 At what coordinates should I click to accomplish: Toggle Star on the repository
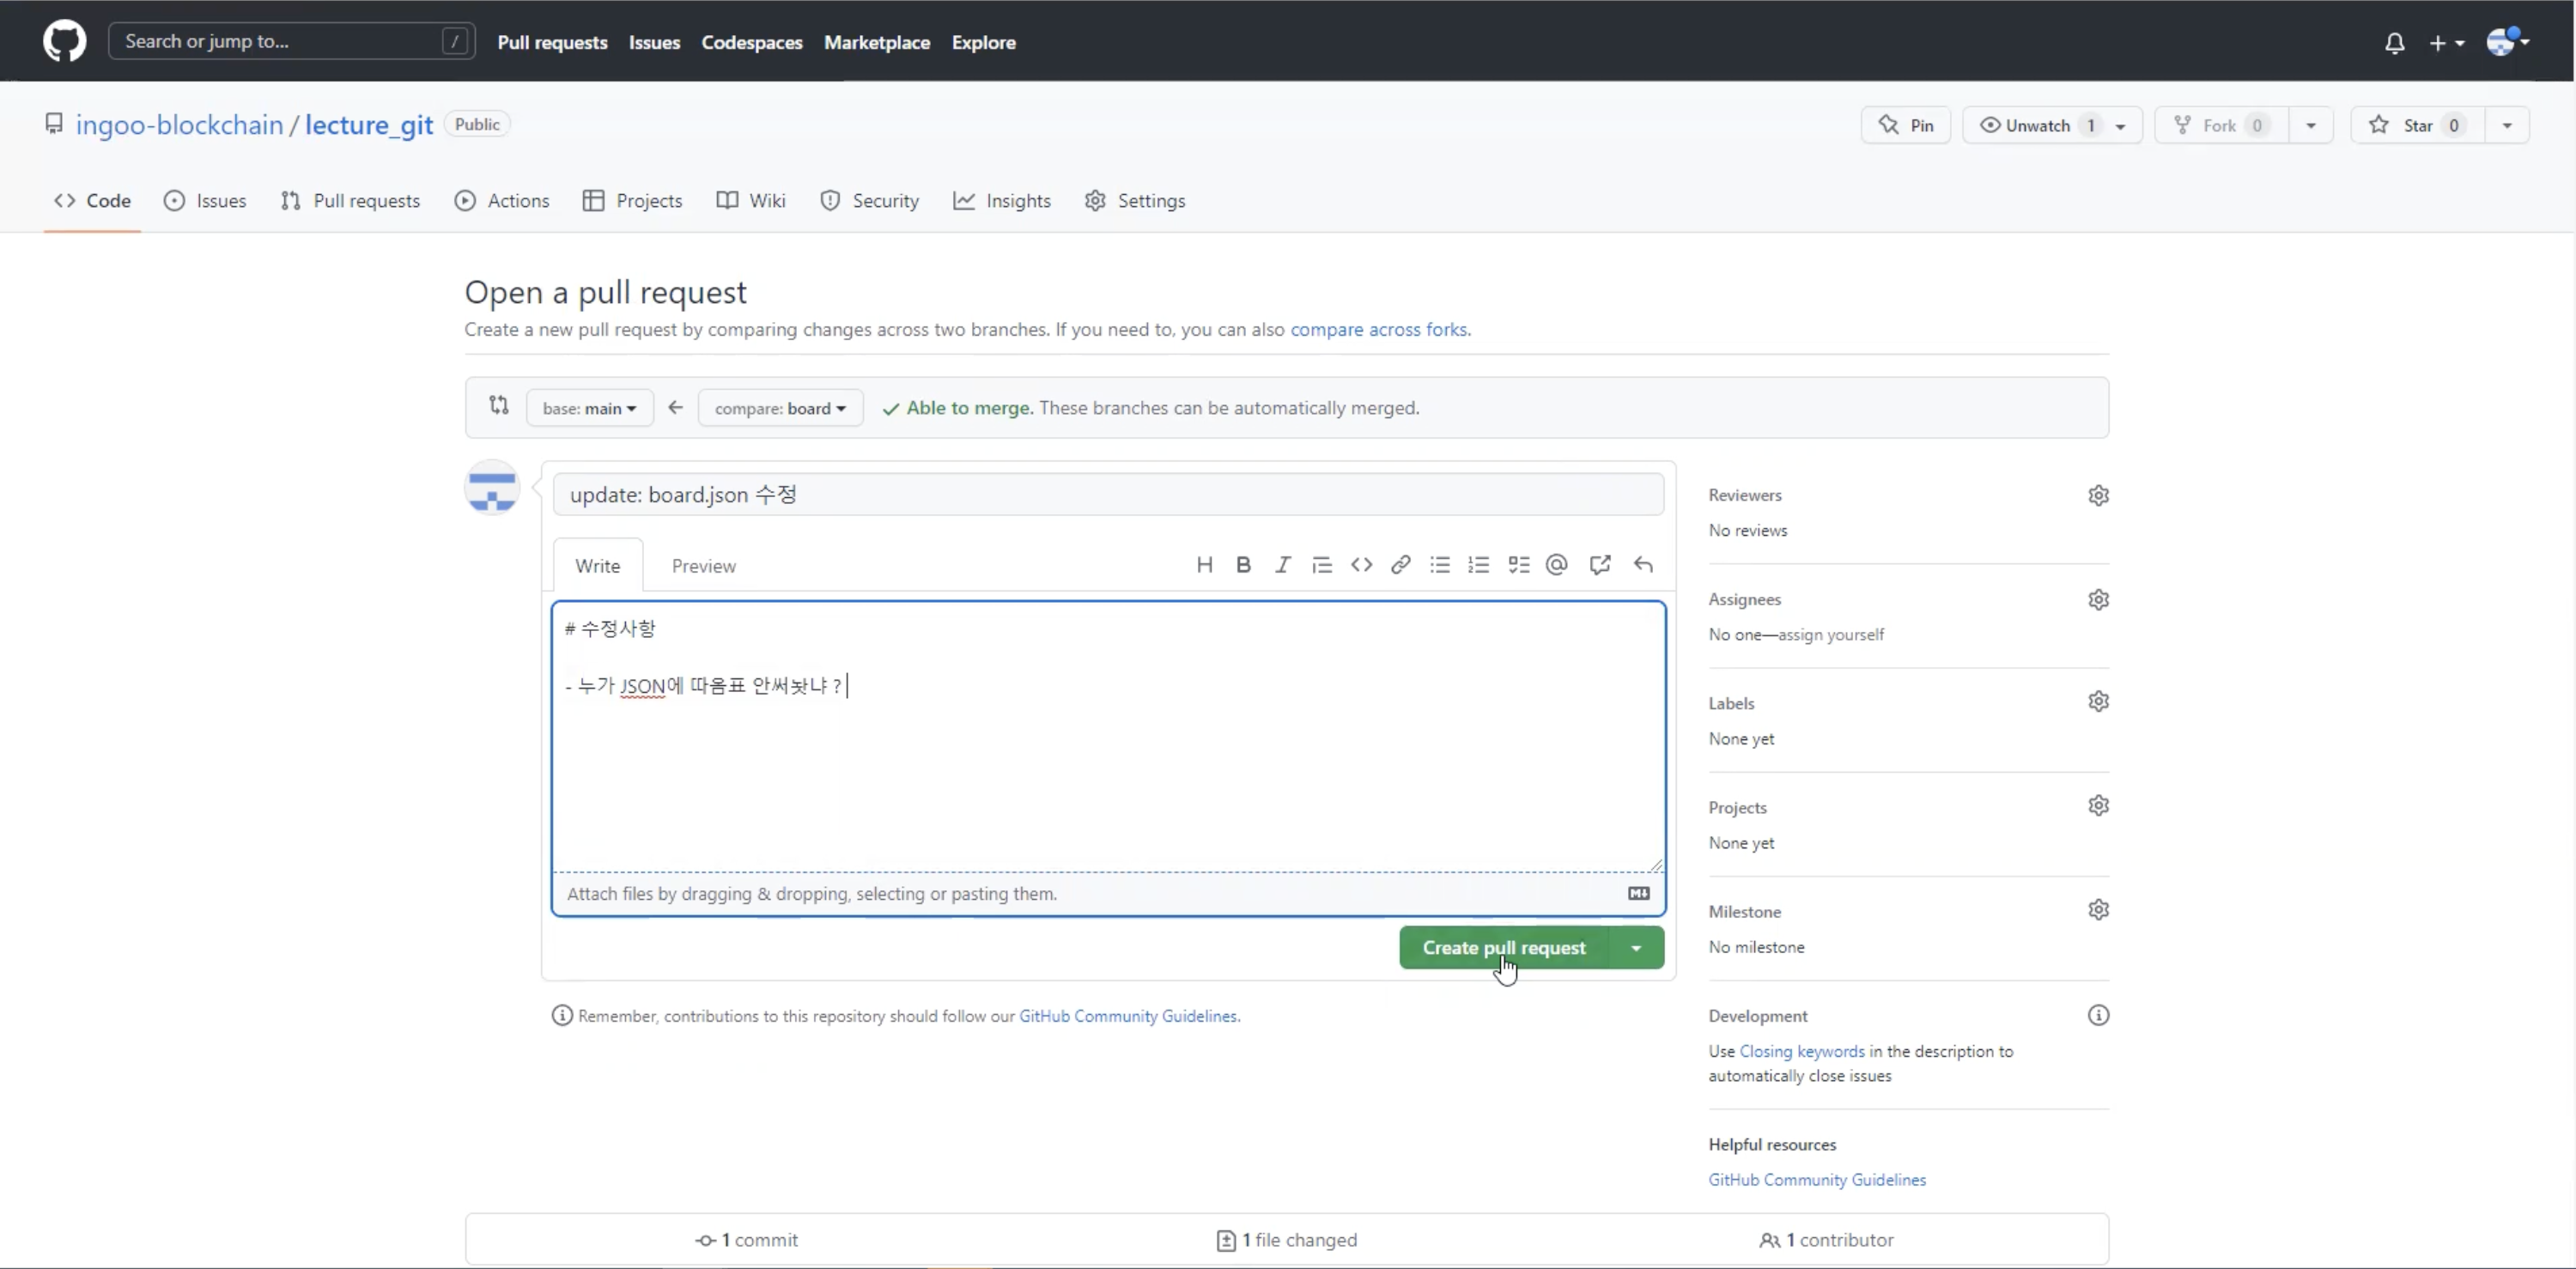[2417, 125]
